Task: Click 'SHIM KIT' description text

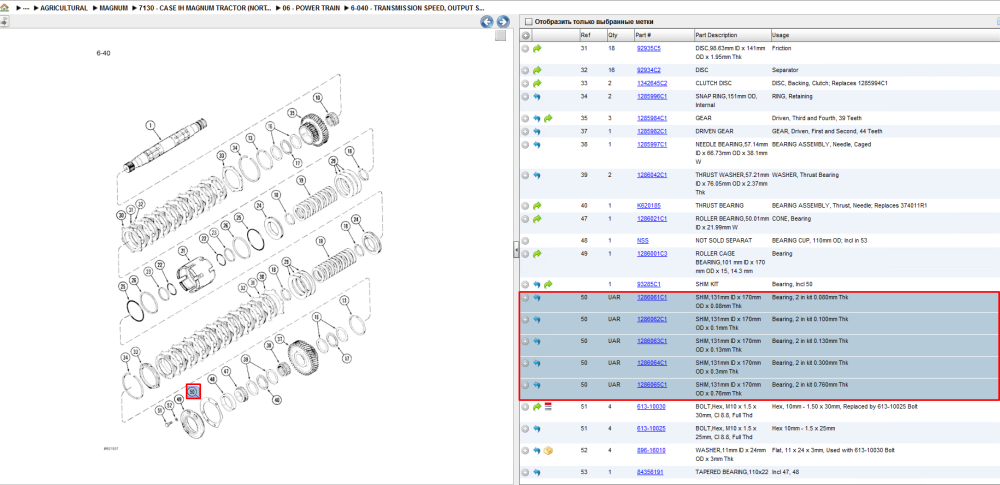Action: point(709,284)
